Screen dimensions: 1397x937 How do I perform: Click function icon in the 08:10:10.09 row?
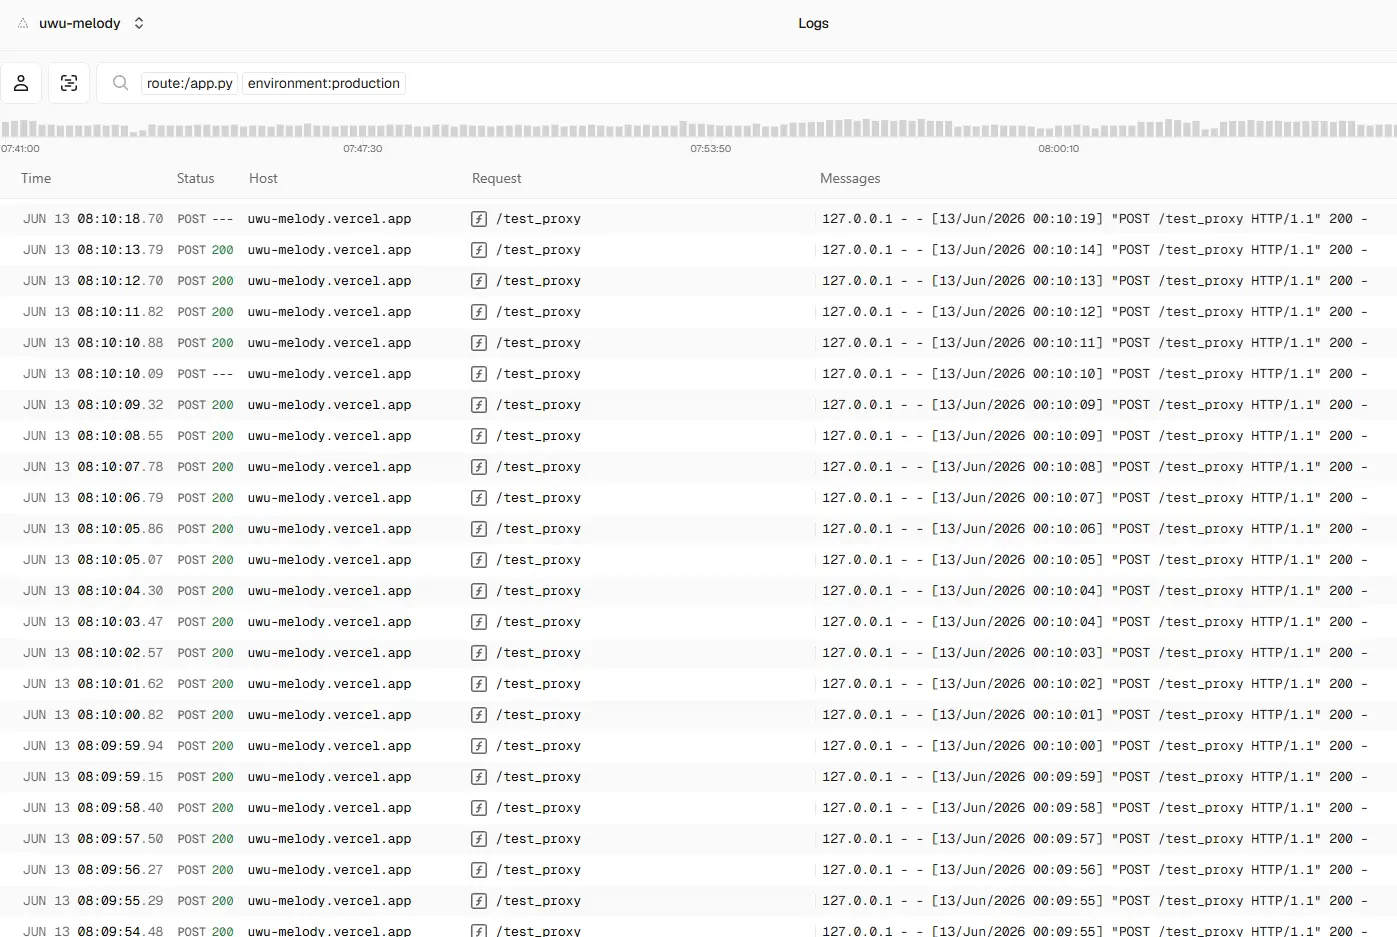479,374
